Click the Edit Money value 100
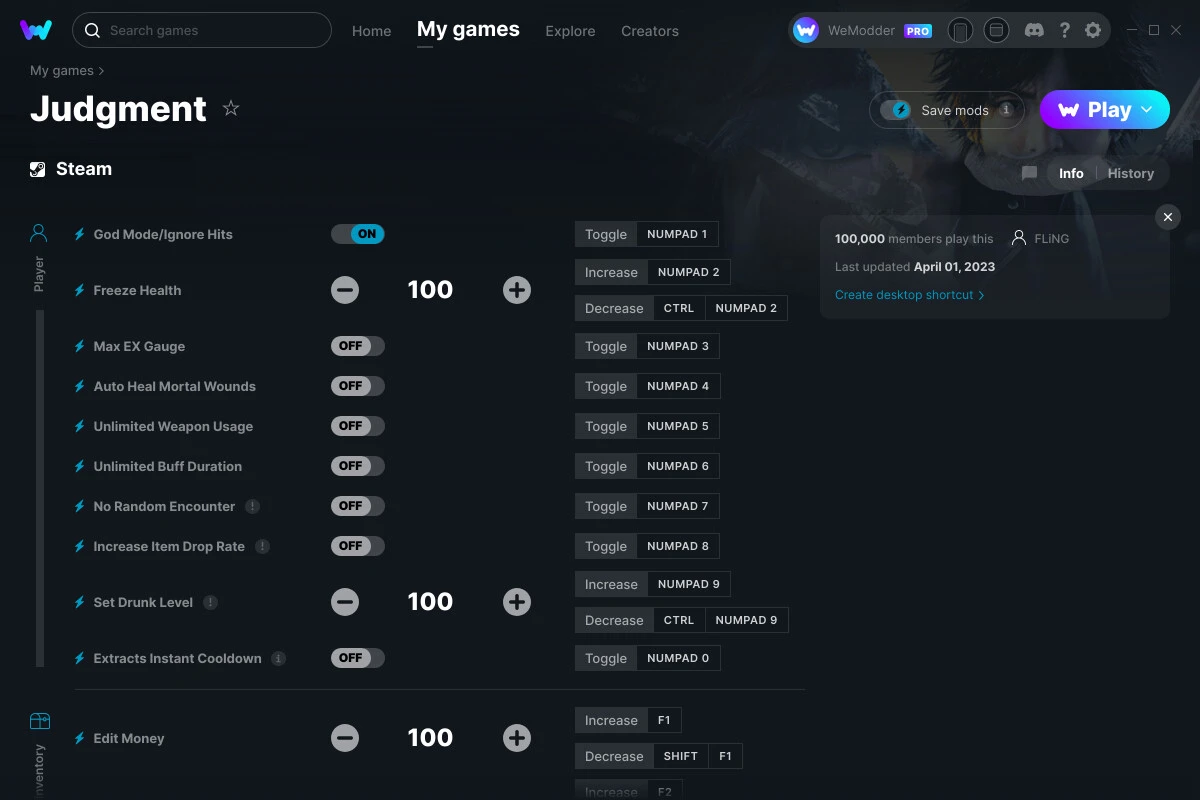 (x=430, y=738)
